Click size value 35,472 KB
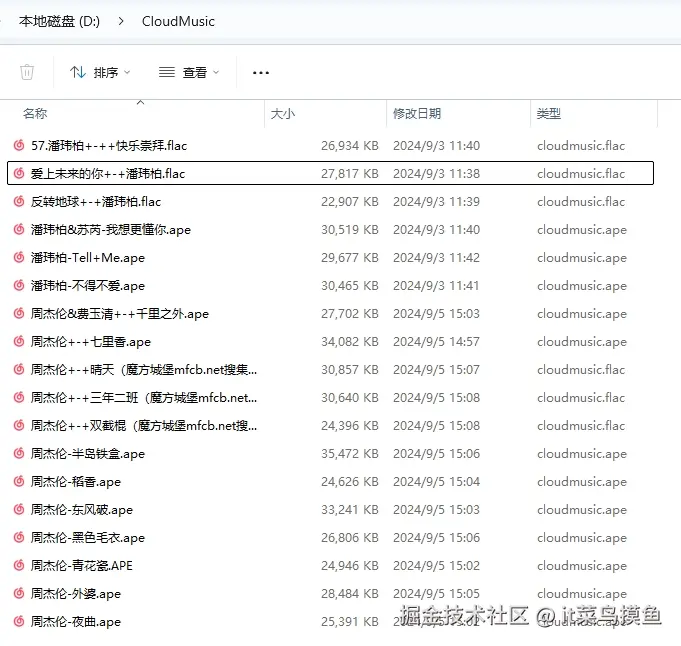 click(350, 454)
